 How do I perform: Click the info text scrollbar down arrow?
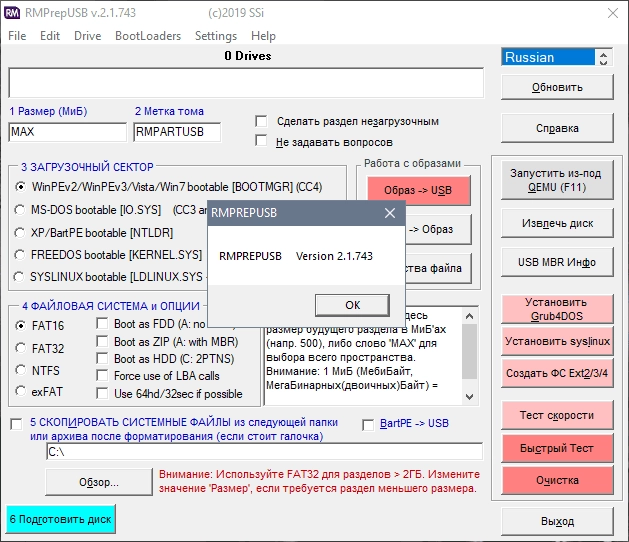469,397
